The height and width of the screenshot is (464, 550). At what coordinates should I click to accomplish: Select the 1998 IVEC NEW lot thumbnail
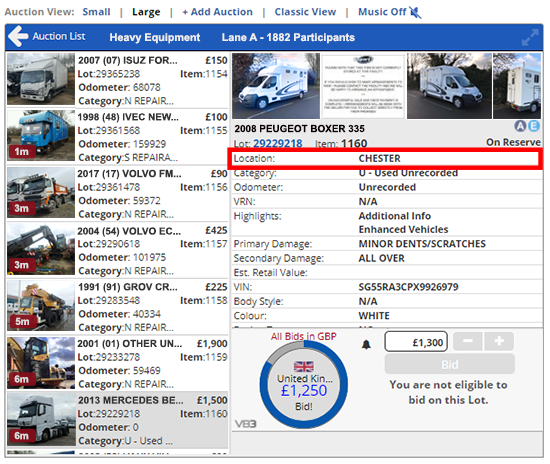tap(41, 135)
